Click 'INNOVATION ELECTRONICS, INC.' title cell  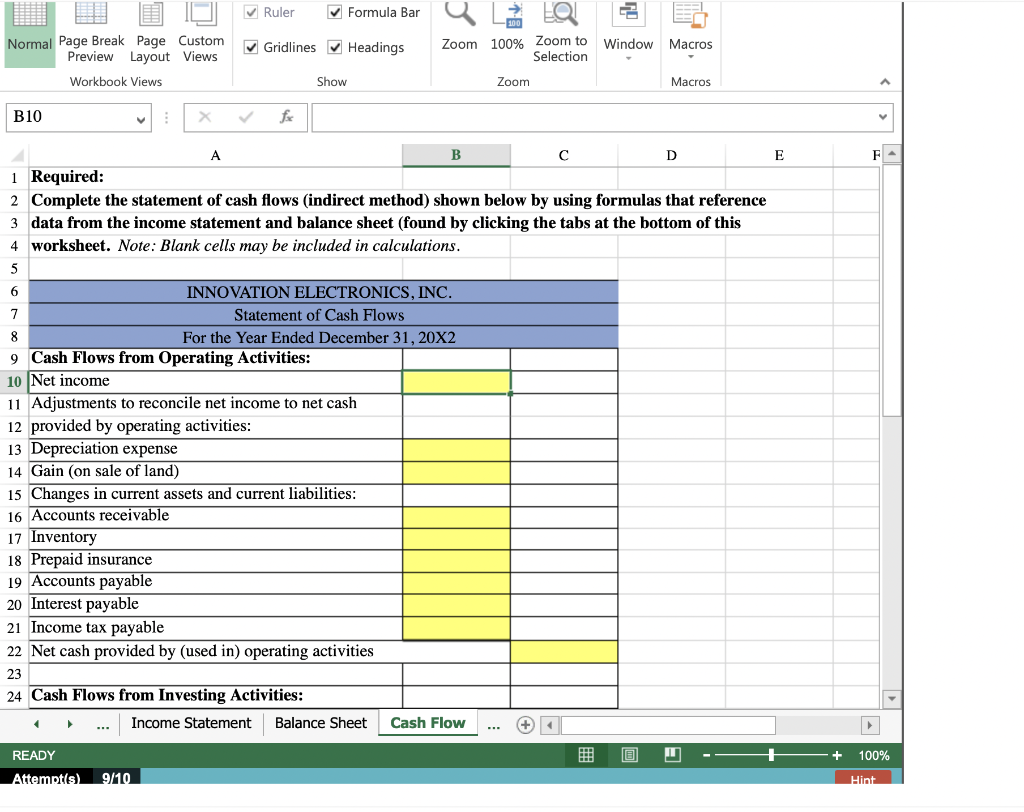pyautogui.click(x=323, y=292)
